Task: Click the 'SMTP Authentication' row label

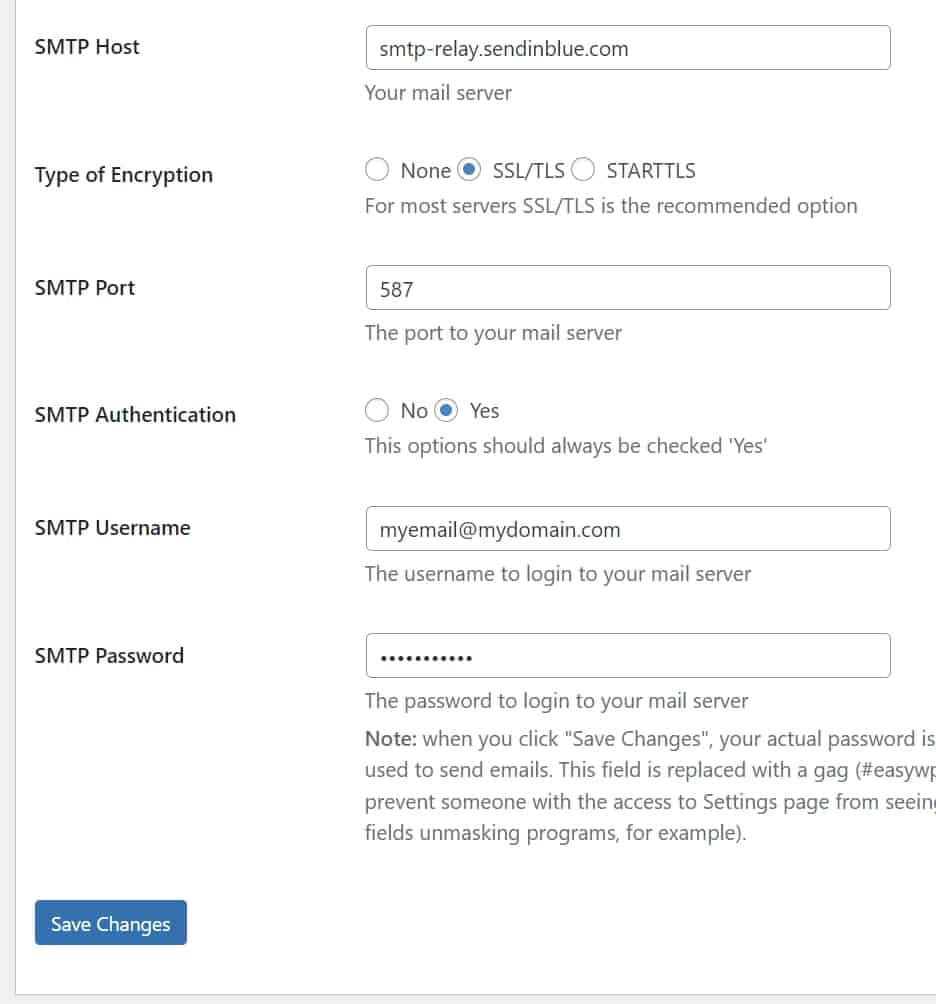Action: pos(135,415)
